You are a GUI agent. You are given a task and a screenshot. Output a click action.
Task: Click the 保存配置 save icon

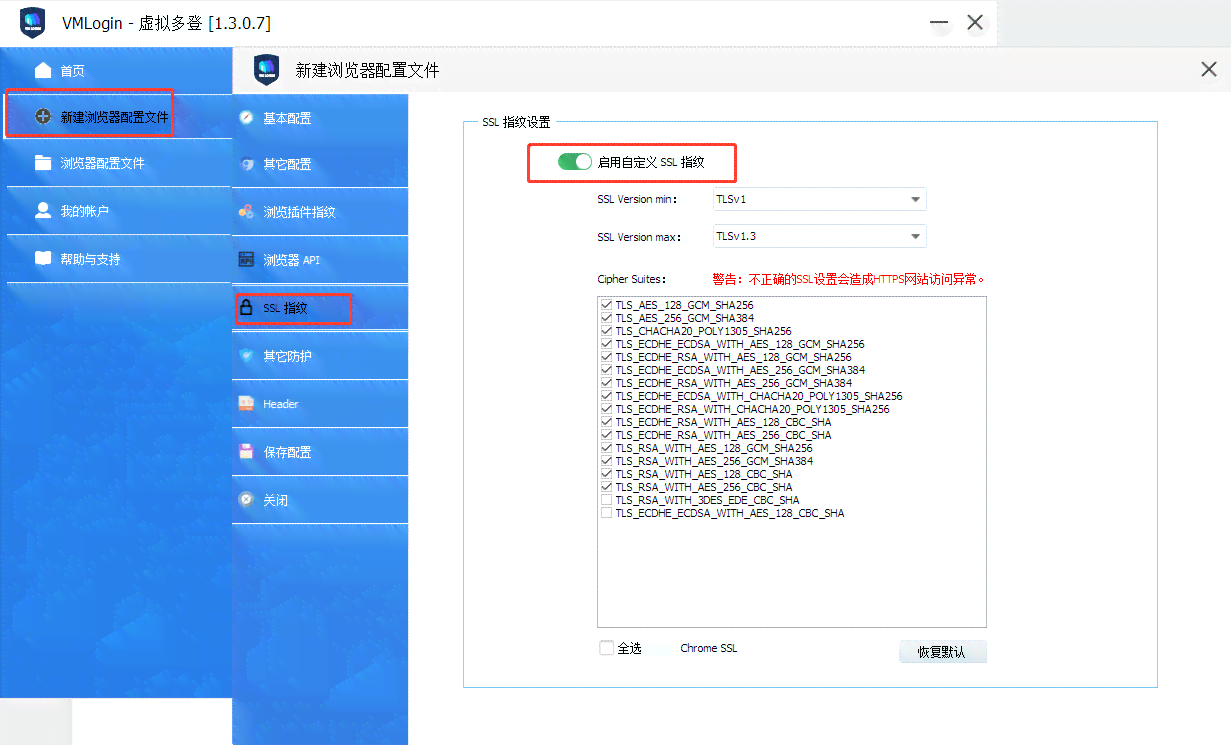(247, 452)
